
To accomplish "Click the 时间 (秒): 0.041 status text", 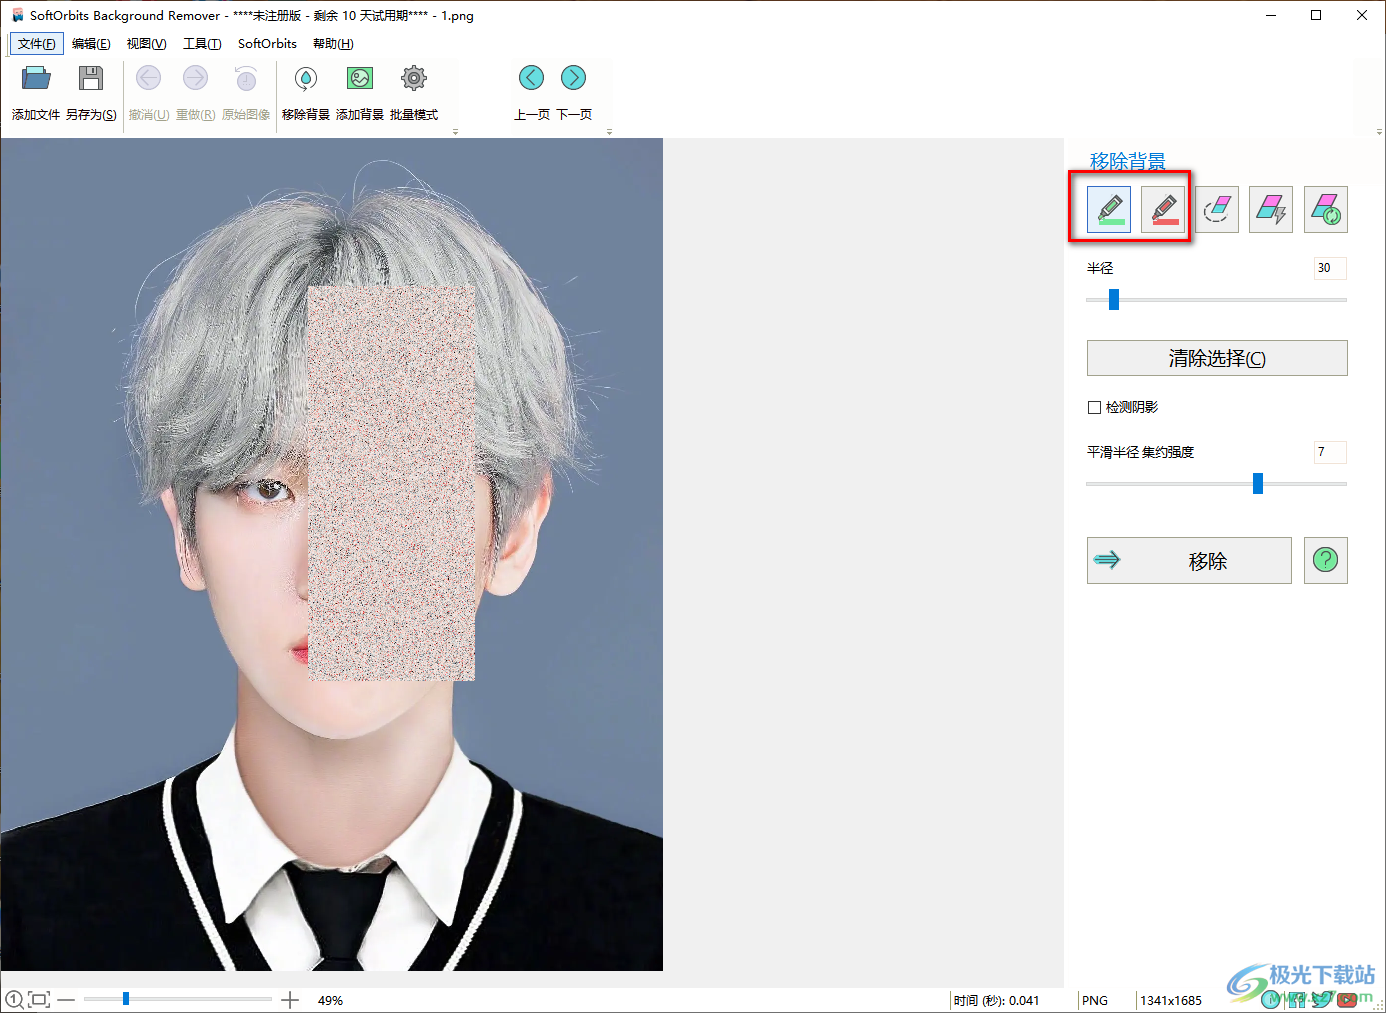I will pyautogui.click(x=996, y=1001).
